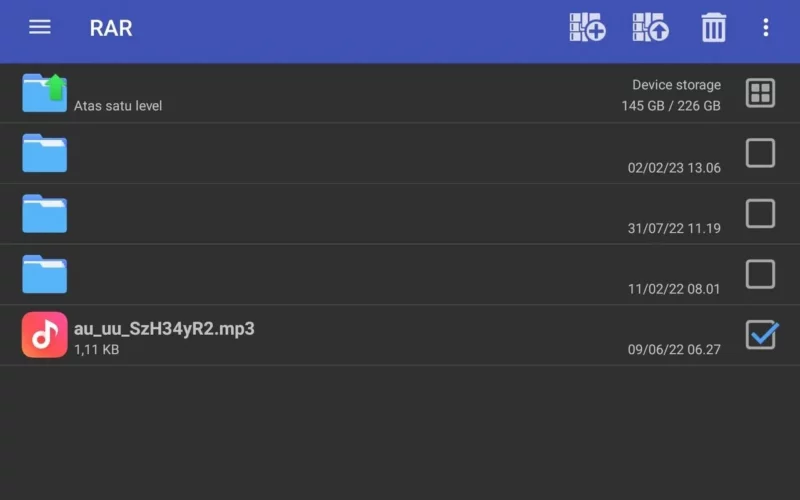This screenshot has width=800, height=500.
Task: Open the hamburger navigation menu
Action: coord(40,27)
